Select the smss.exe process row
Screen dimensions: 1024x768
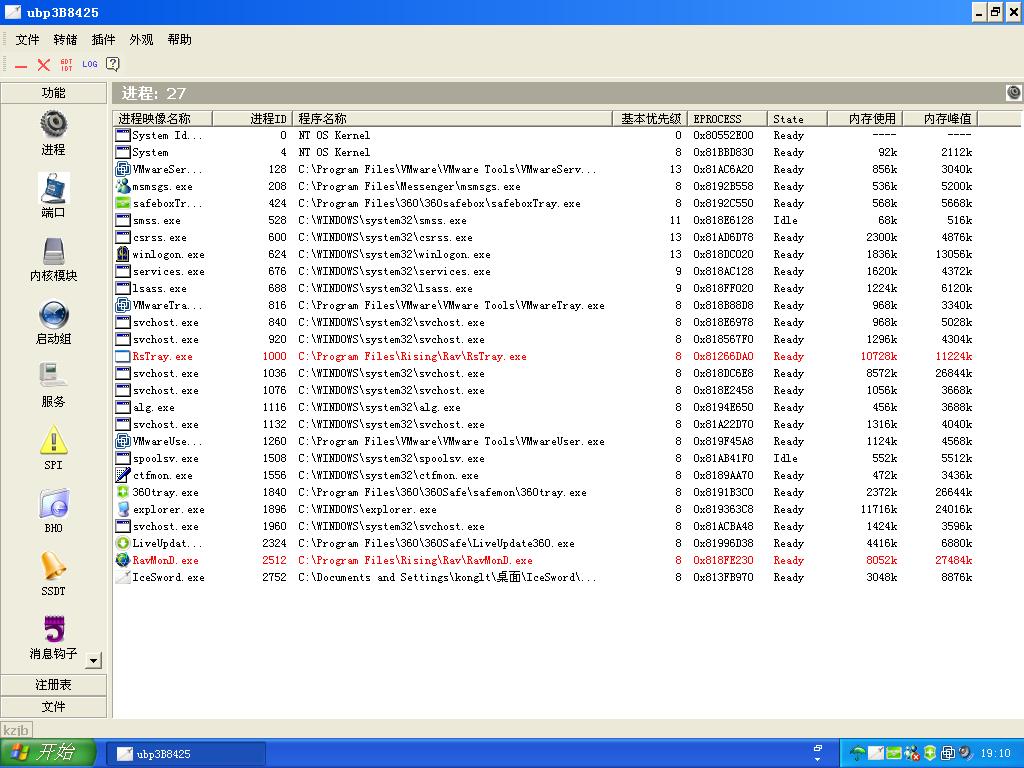[545, 220]
